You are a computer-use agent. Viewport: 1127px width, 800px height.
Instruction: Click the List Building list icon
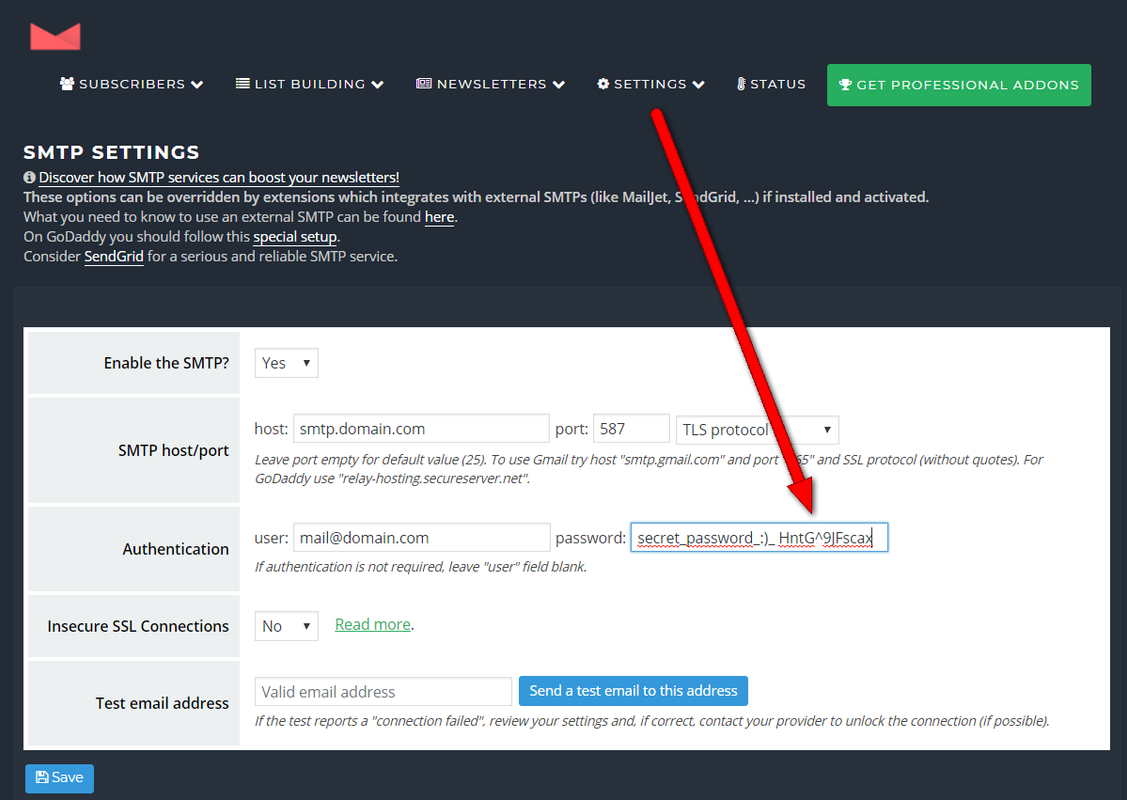point(243,84)
